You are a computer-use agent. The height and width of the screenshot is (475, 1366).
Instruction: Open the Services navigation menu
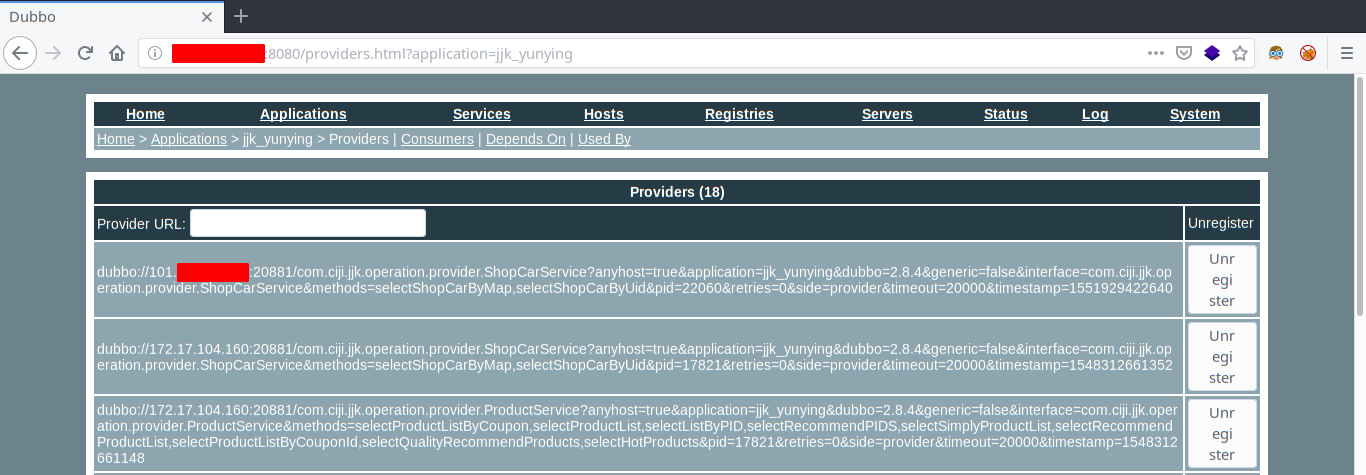pyautogui.click(x=482, y=114)
